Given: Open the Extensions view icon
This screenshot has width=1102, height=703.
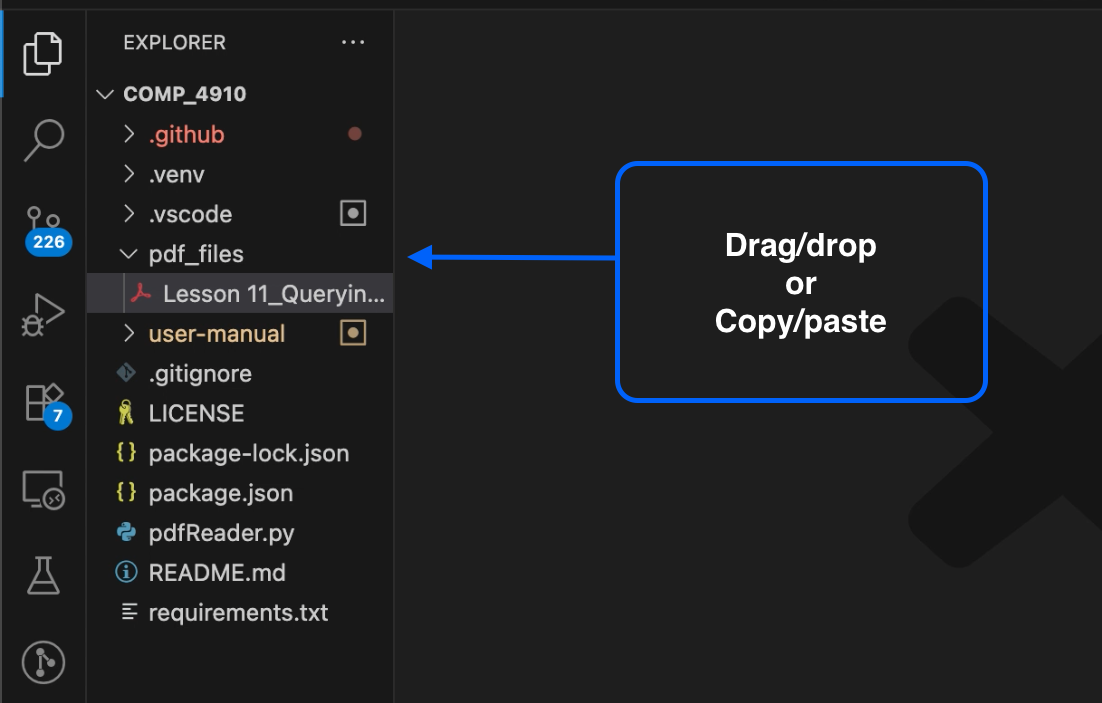Looking at the screenshot, I should click(43, 402).
